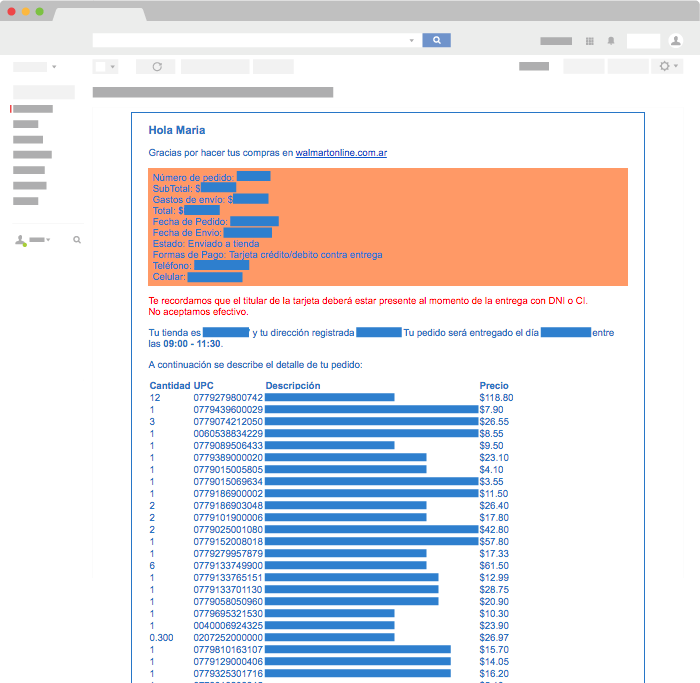Open the walmartonline.com.ar link

(x=341, y=153)
